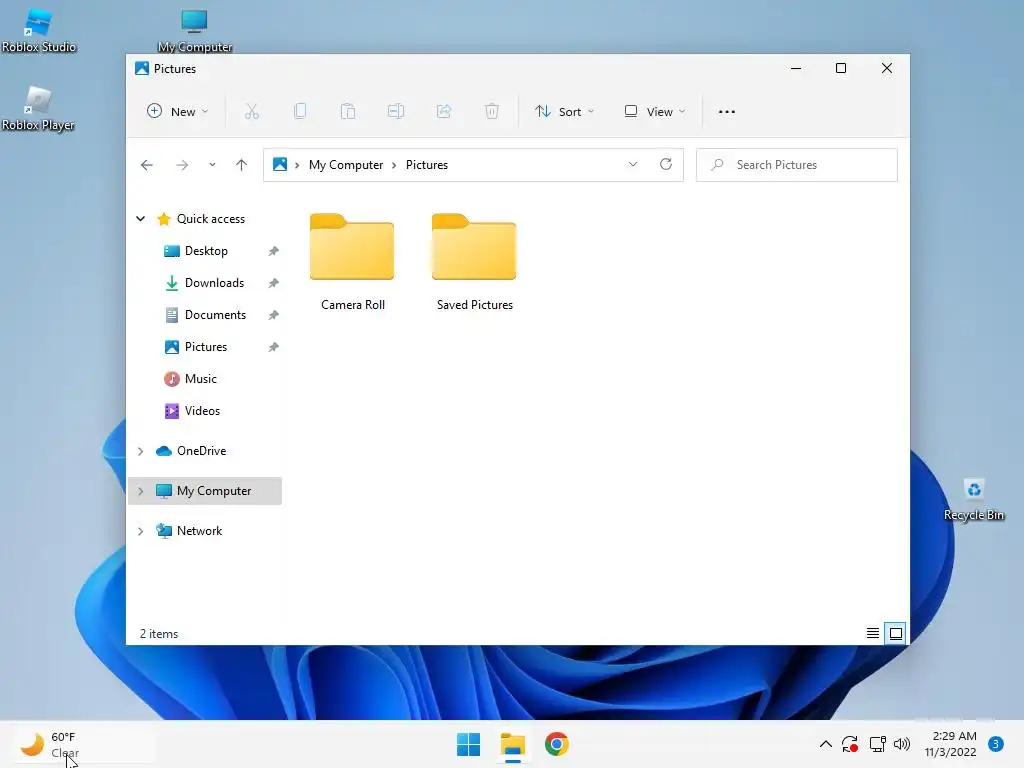This screenshot has height=768, width=1024.
Task: Open the See more three-dots menu
Action: [727, 112]
